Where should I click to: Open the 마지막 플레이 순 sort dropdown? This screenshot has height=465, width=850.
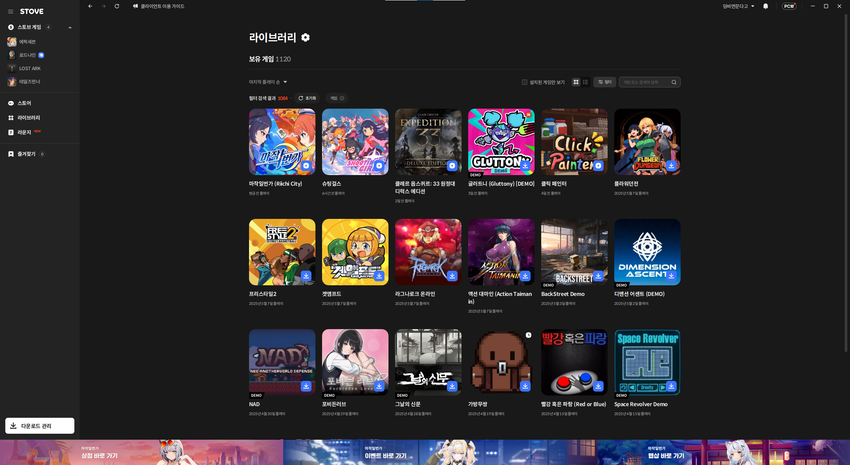coord(268,82)
